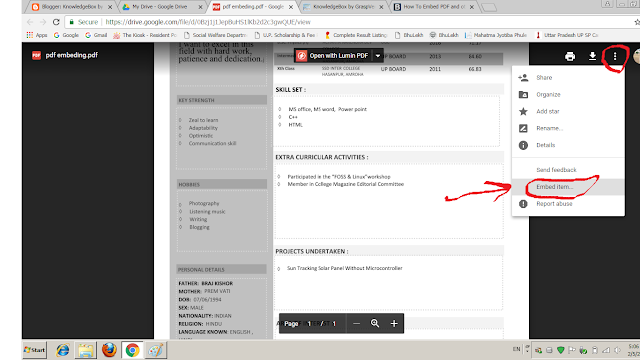Viewport: 640px width, 360px height.
Task: Open Complete Result Listing bookmark
Action: [x=356, y=35]
